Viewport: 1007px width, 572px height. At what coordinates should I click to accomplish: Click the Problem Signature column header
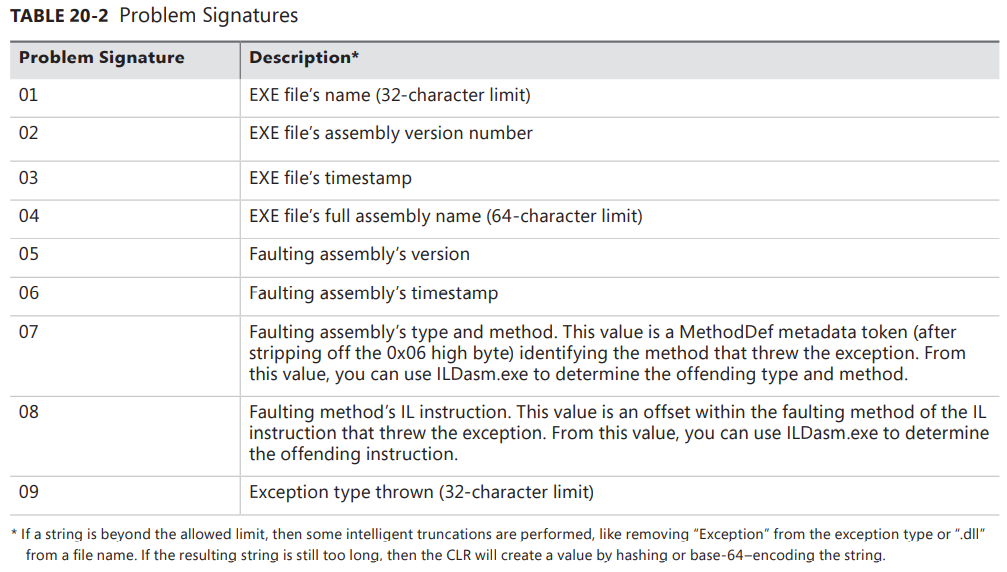(x=101, y=57)
